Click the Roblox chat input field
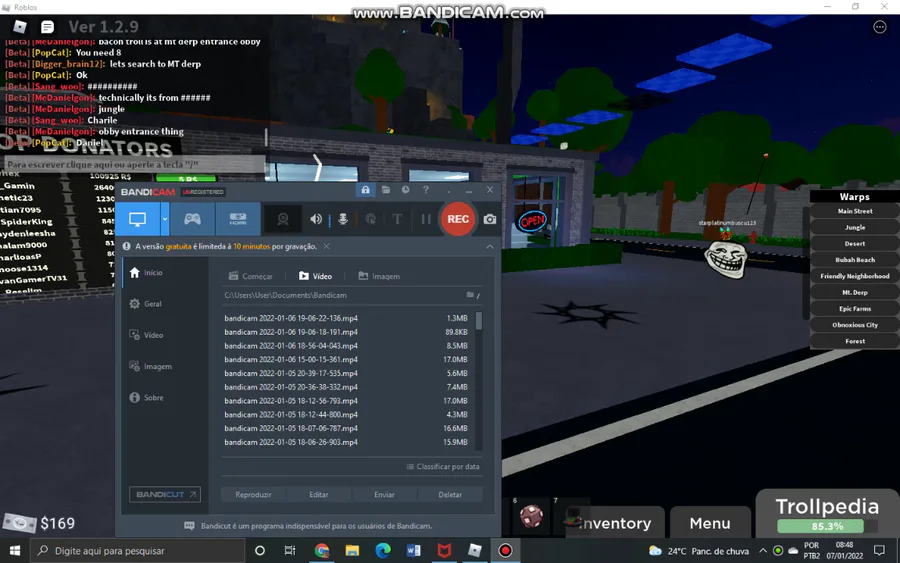Screen dimensions: 900x563 [133, 164]
